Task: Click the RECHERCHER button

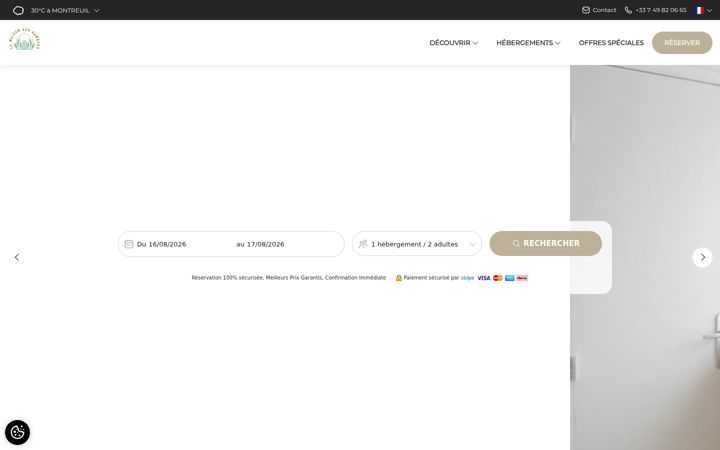Action: click(x=546, y=243)
